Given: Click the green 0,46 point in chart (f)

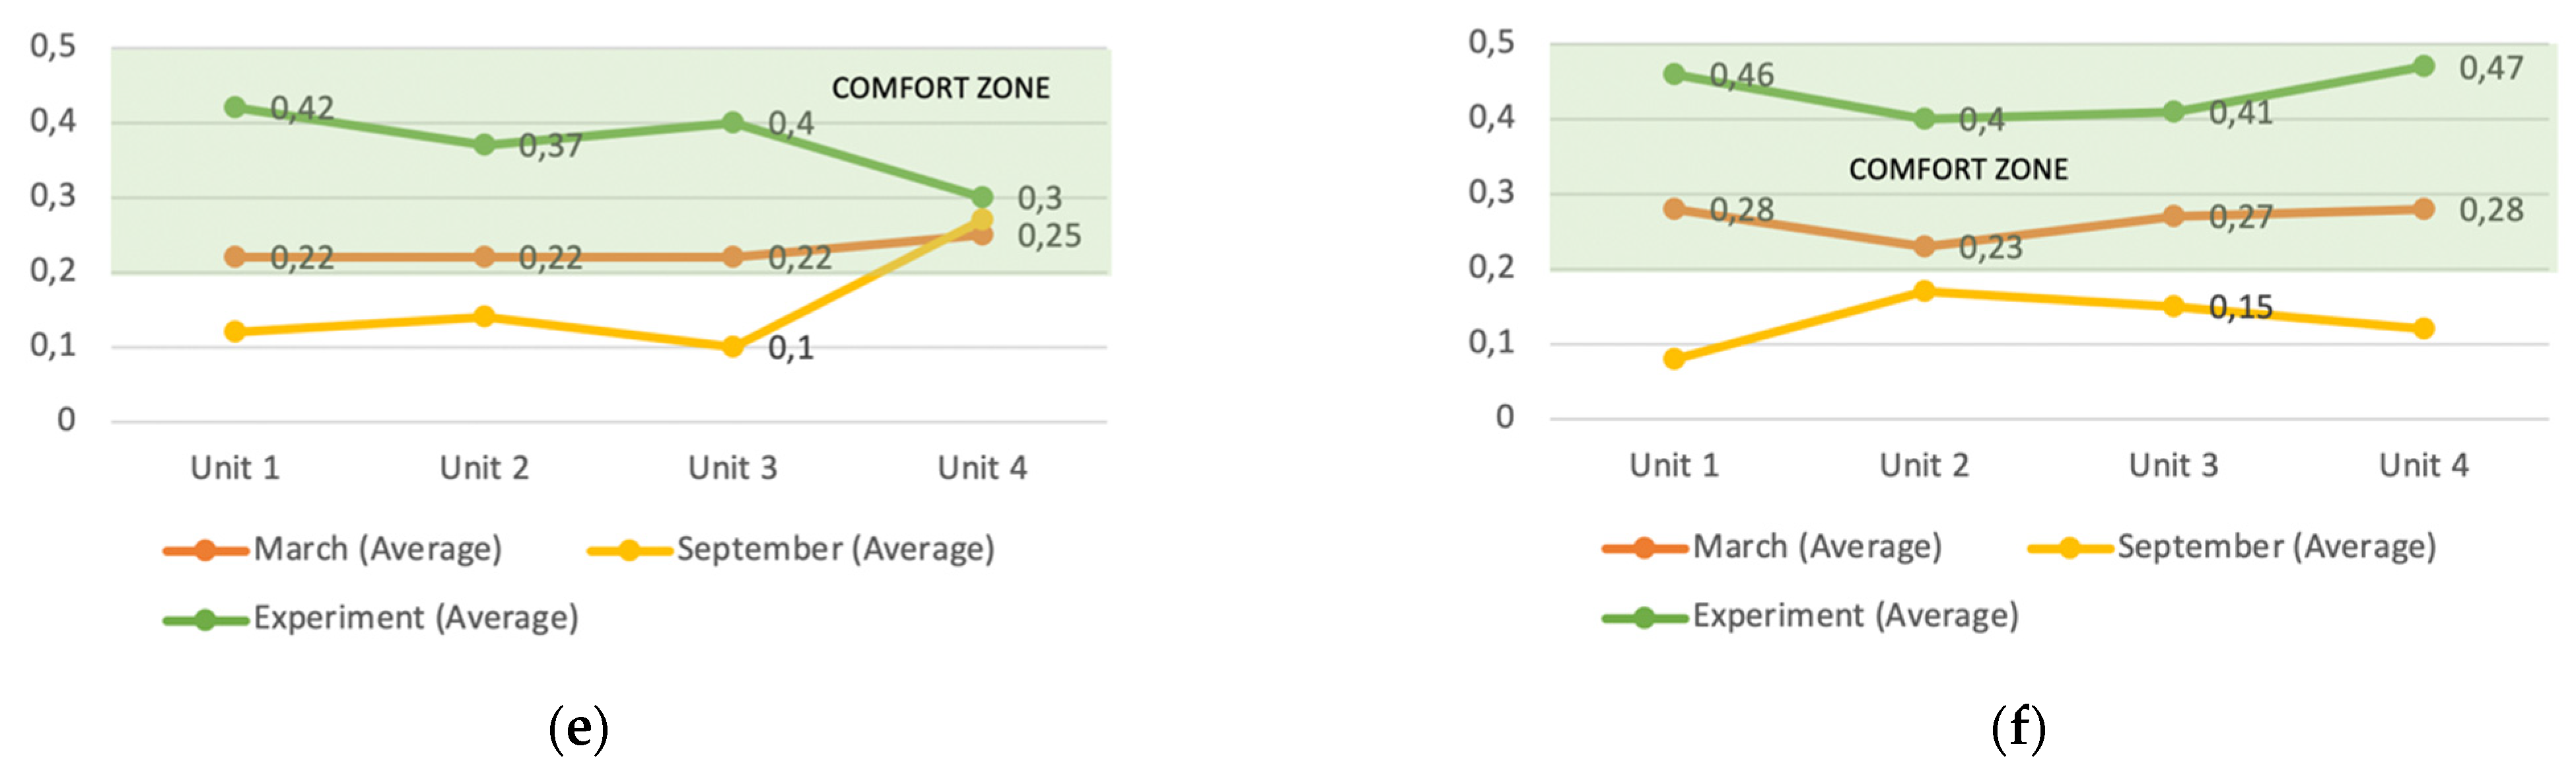Looking at the screenshot, I should (x=1674, y=74).
